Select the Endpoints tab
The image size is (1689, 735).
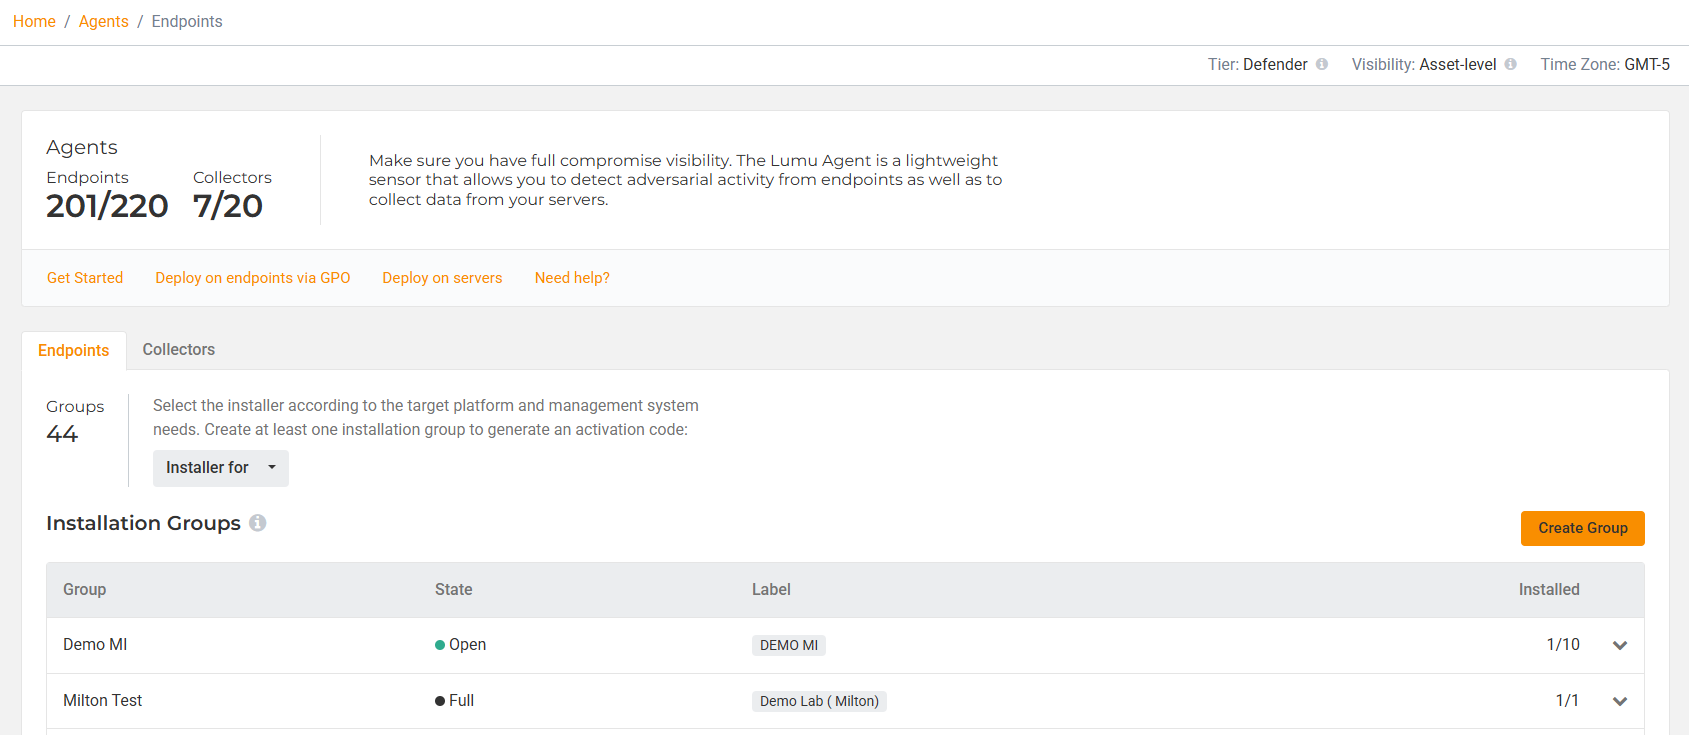[x=74, y=350]
